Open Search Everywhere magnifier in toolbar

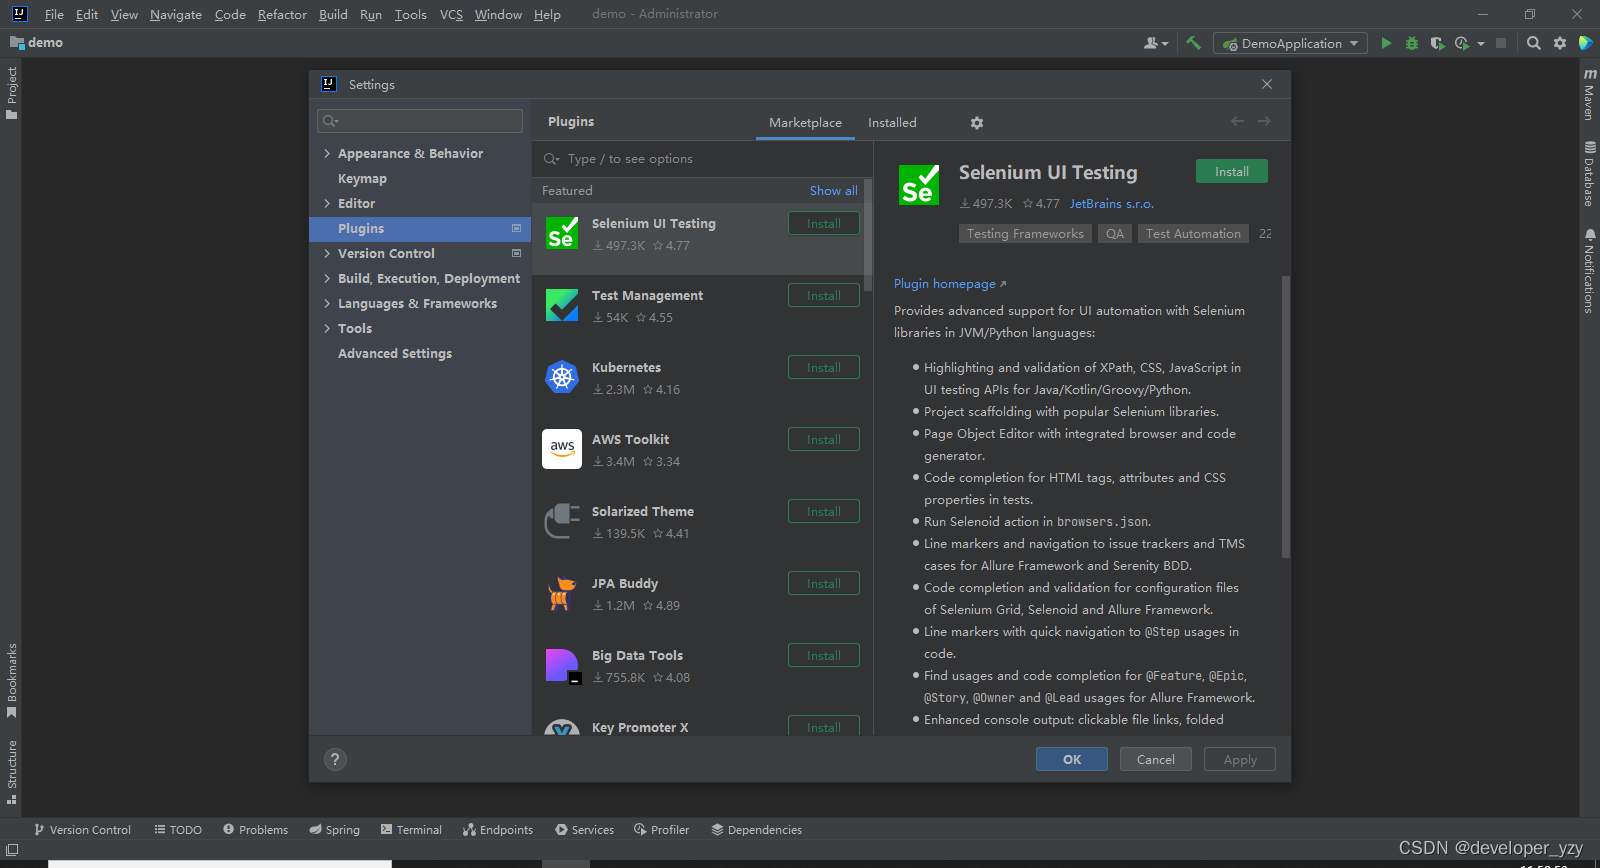tap(1534, 43)
